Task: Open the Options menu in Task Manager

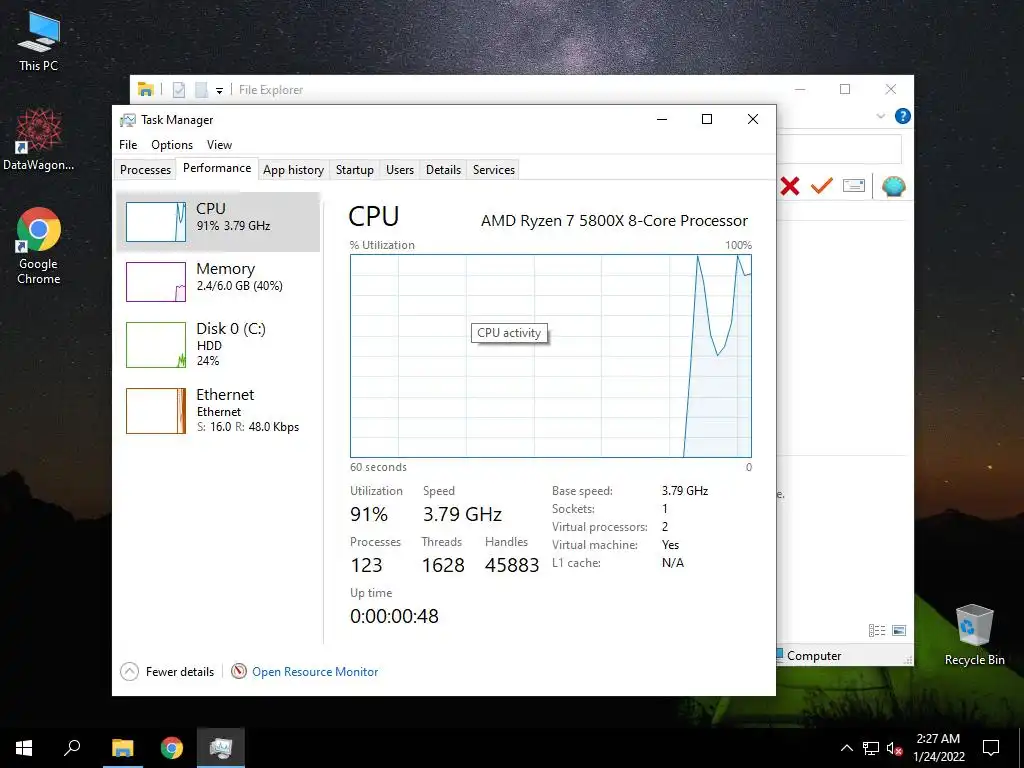Action: 172,145
